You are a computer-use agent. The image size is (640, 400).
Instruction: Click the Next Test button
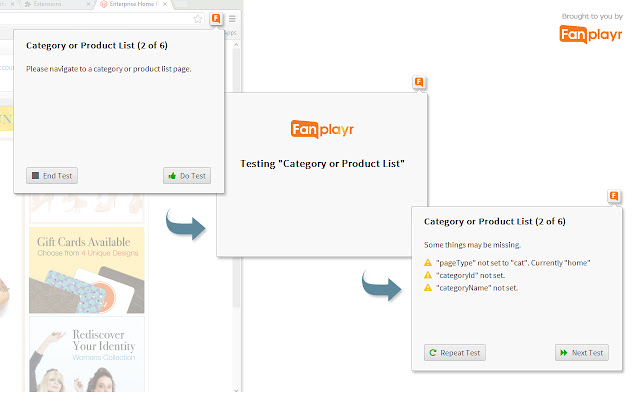(582, 353)
